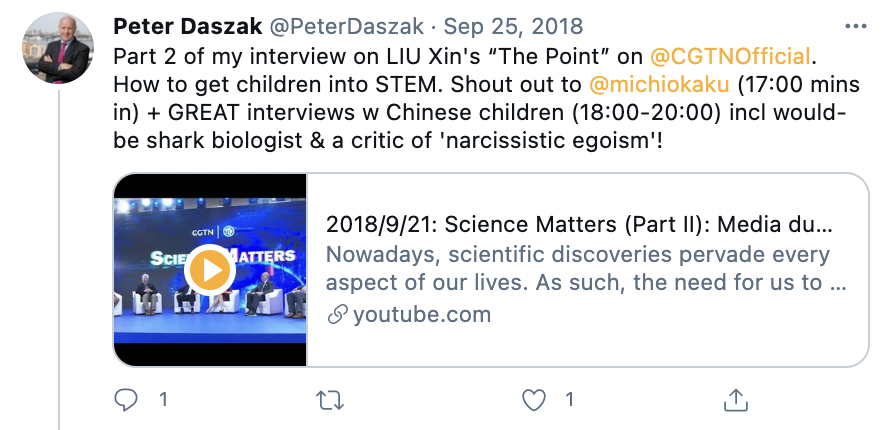Open the three-dot more options menu
This screenshot has width=890, height=430.
pyautogui.click(x=856, y=24)
